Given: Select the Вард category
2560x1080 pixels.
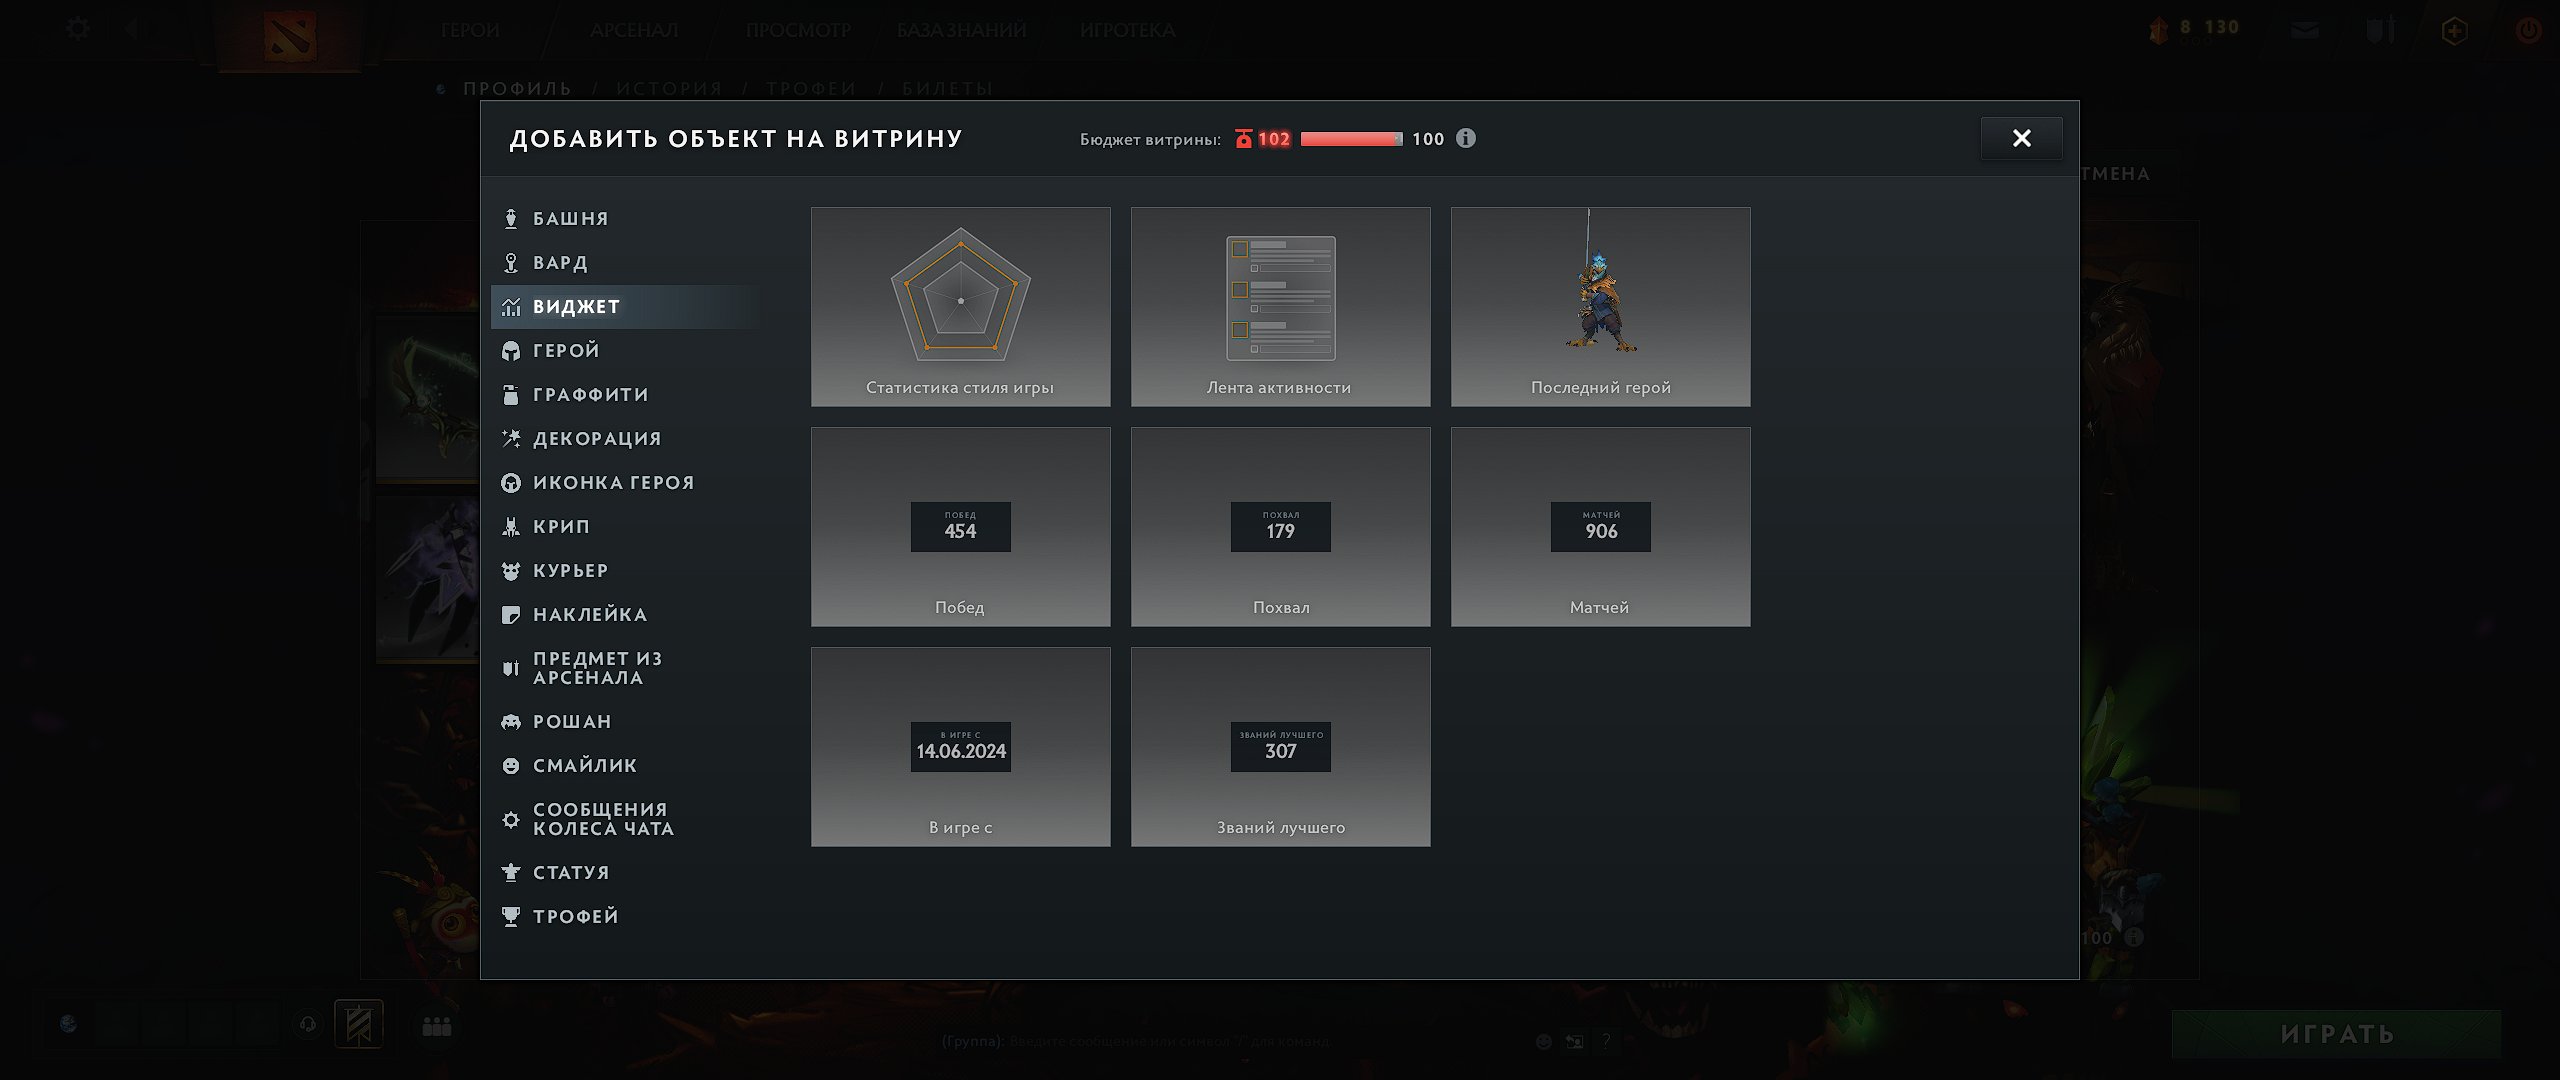Looking at the screenshot, I should (625, 262).
